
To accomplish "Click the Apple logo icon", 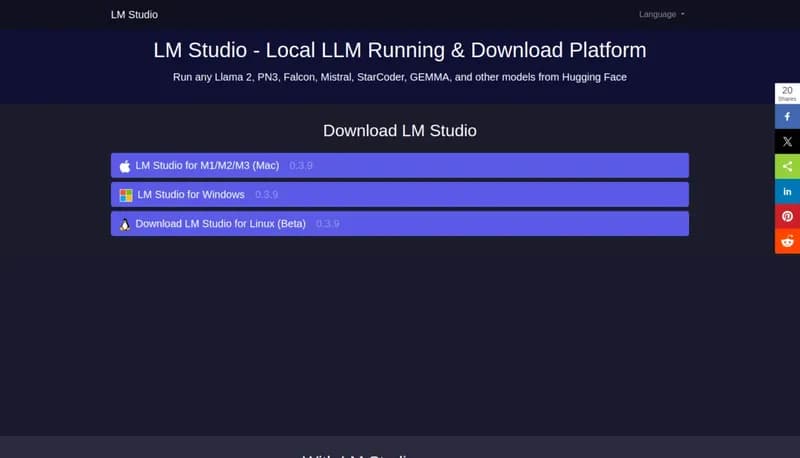I will [125, 166].
